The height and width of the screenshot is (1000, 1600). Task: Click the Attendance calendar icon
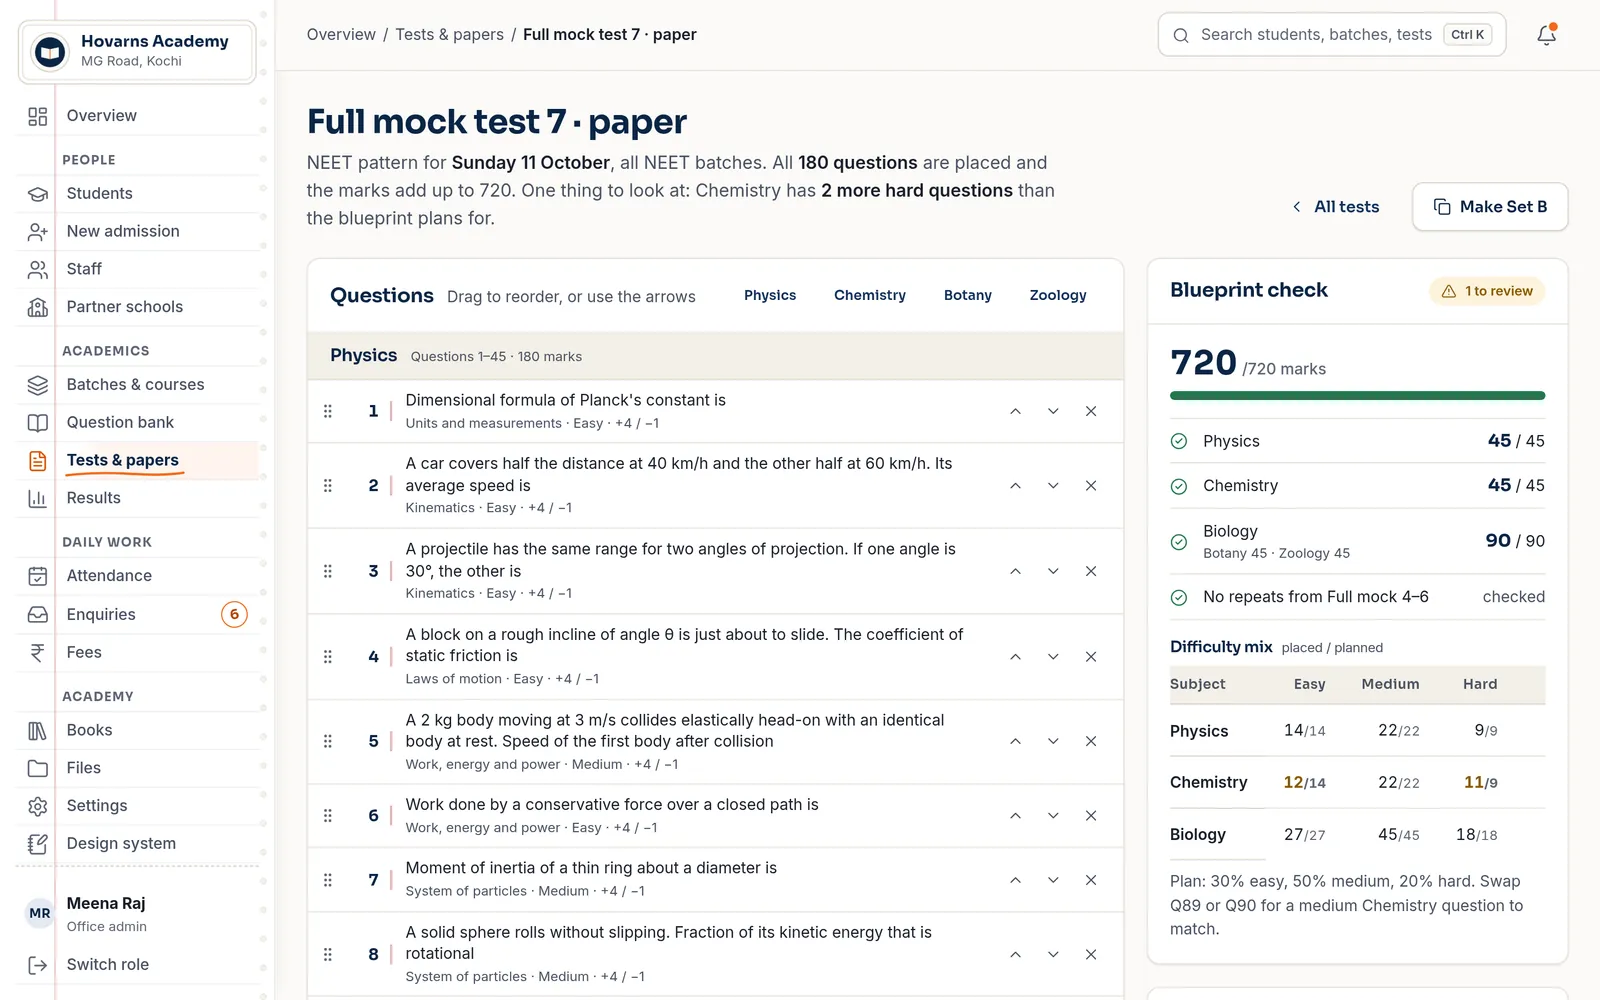pos(38,576)
